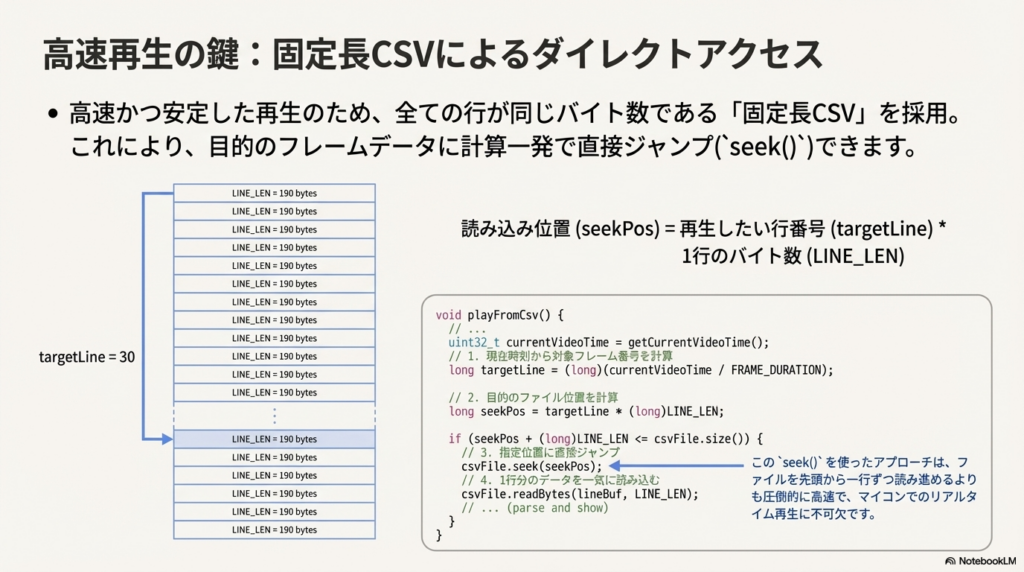Click the bottom LINE_LEN row of the table

pyautogui.click(x=274, y=529)
